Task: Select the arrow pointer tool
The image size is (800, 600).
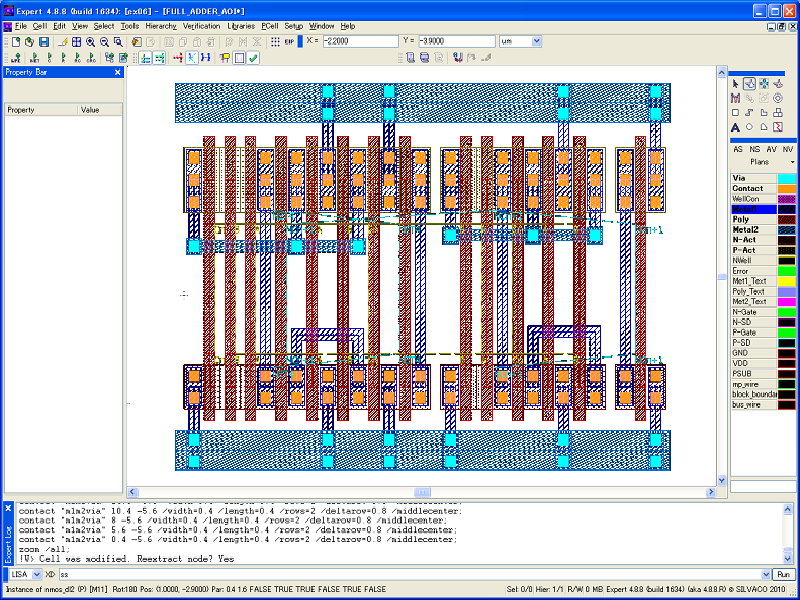Action: 735,83
